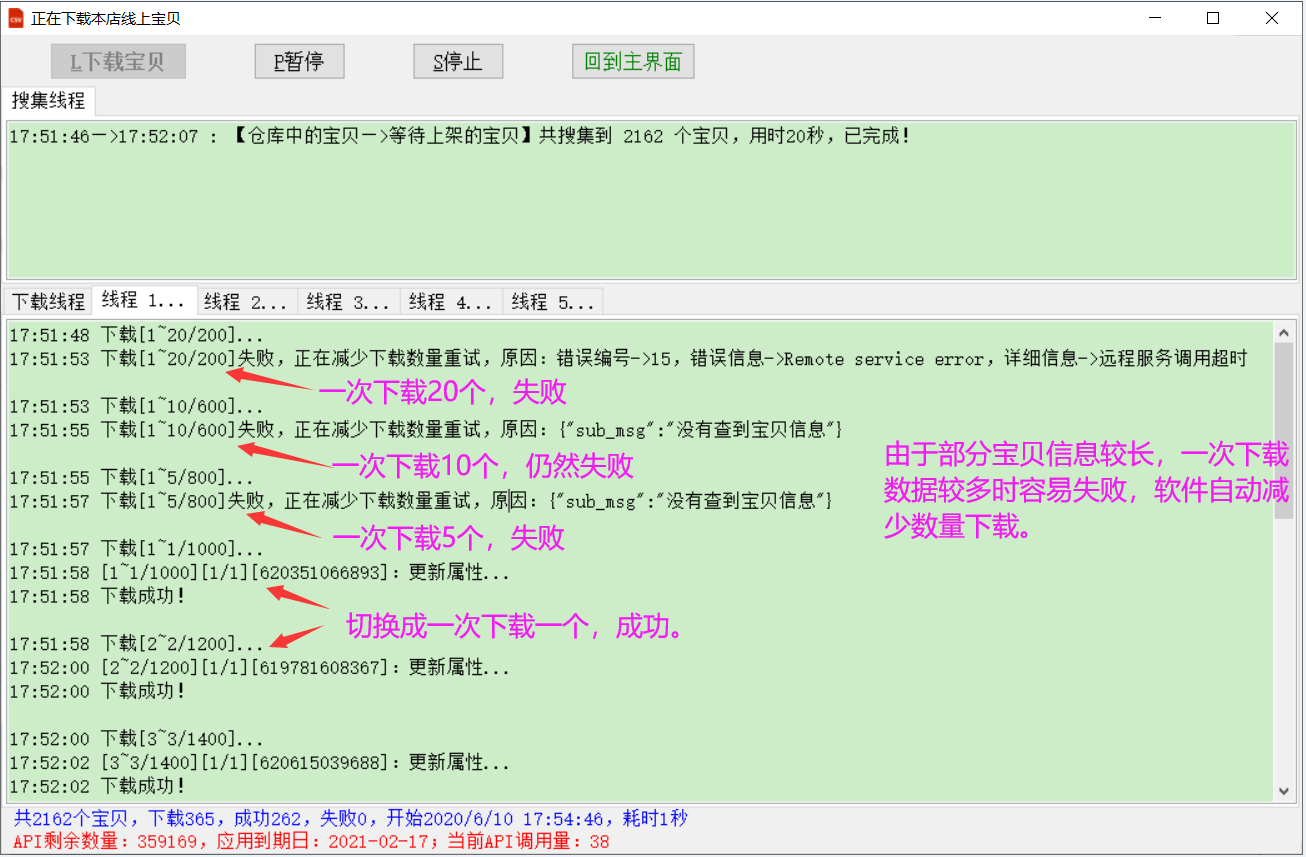
Task: Minimize the download window
Action: [x=1154, y=18]
